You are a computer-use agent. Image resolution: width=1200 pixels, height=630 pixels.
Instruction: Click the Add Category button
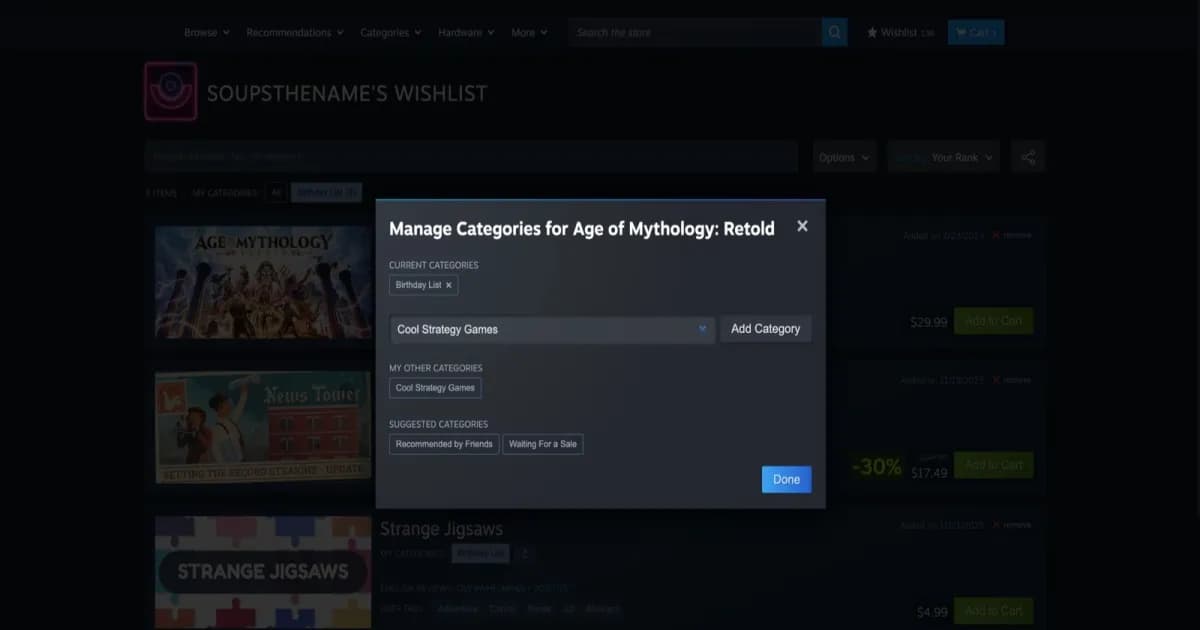point(765,329)
